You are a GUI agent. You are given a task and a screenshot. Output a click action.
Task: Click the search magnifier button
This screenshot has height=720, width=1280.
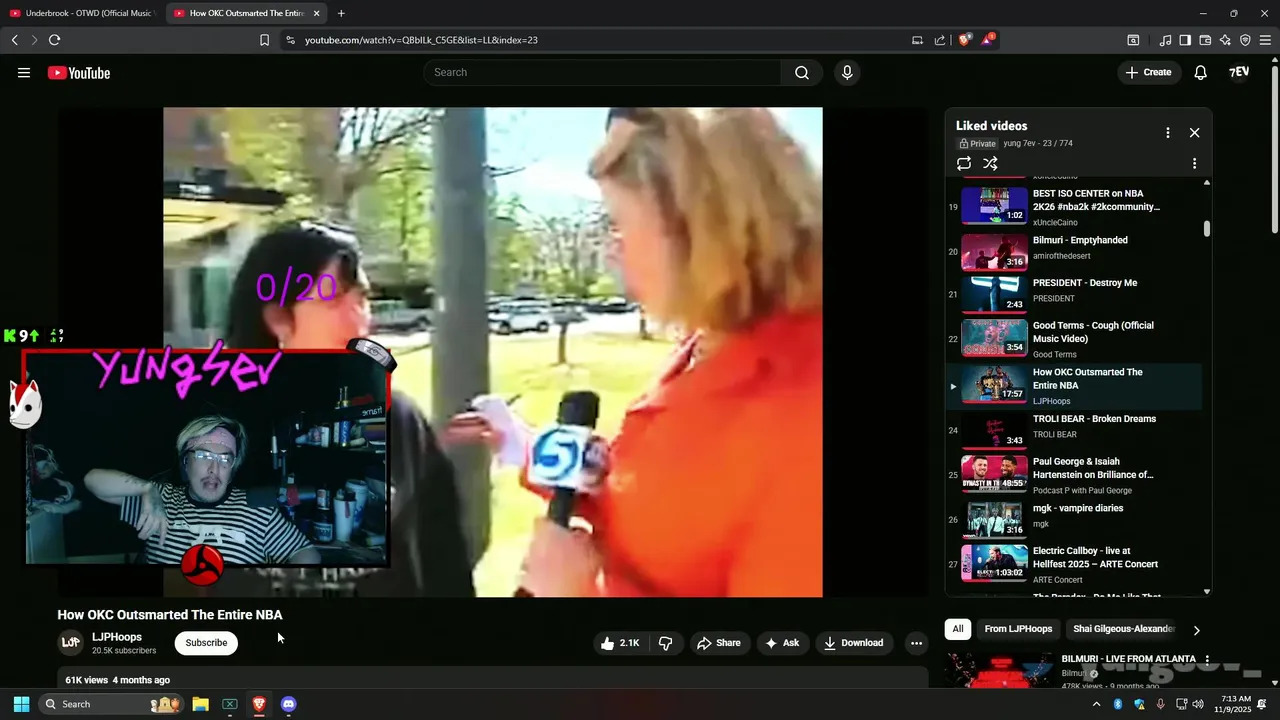802,72
